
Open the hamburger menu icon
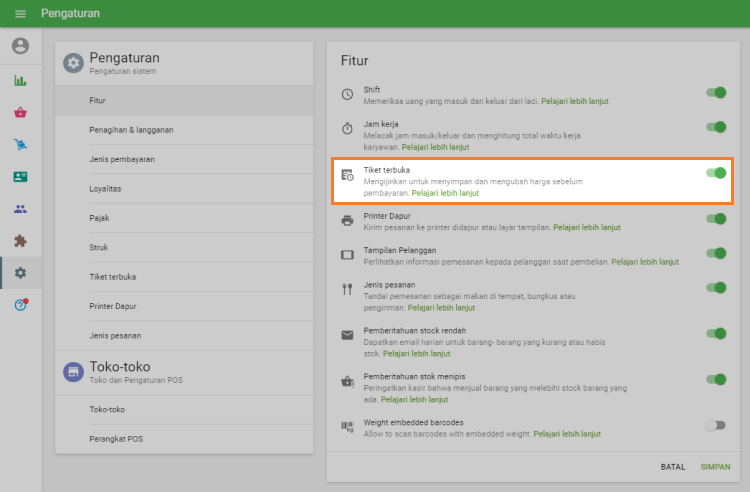[20, 14]
